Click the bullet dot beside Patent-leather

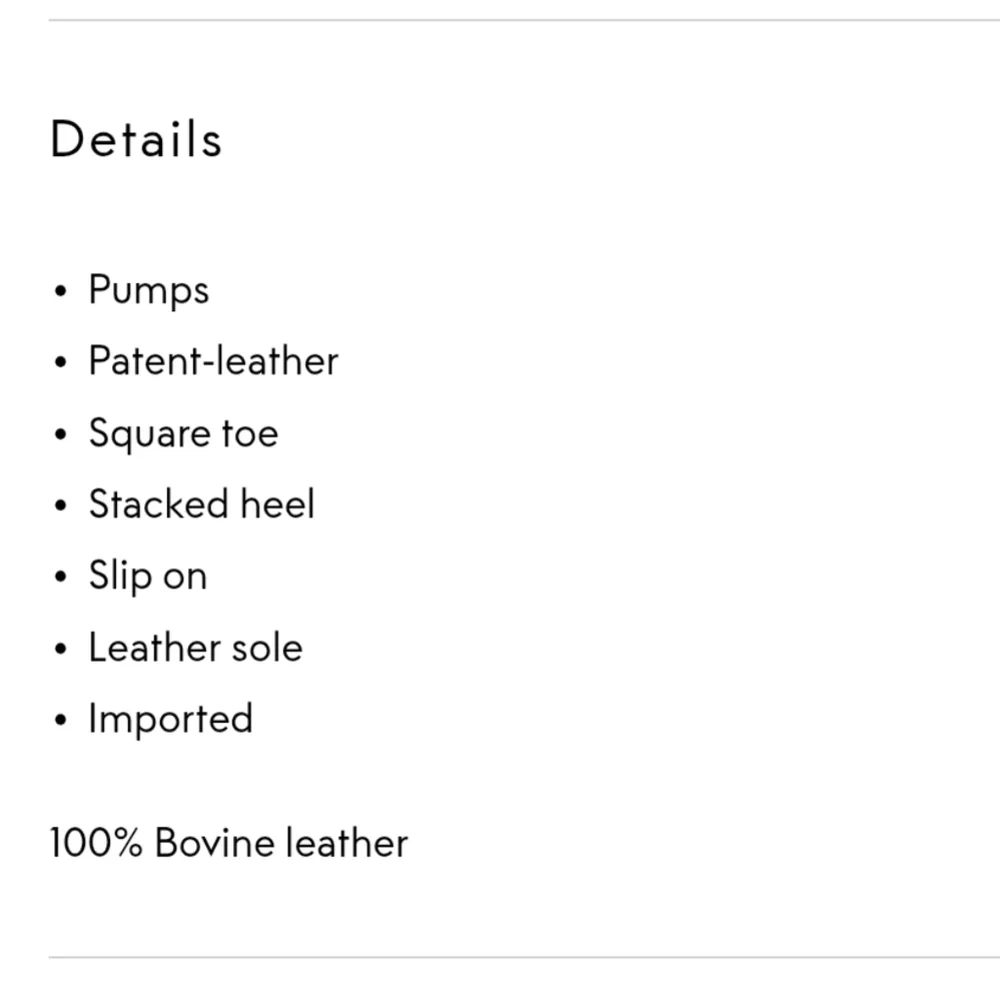61,363
